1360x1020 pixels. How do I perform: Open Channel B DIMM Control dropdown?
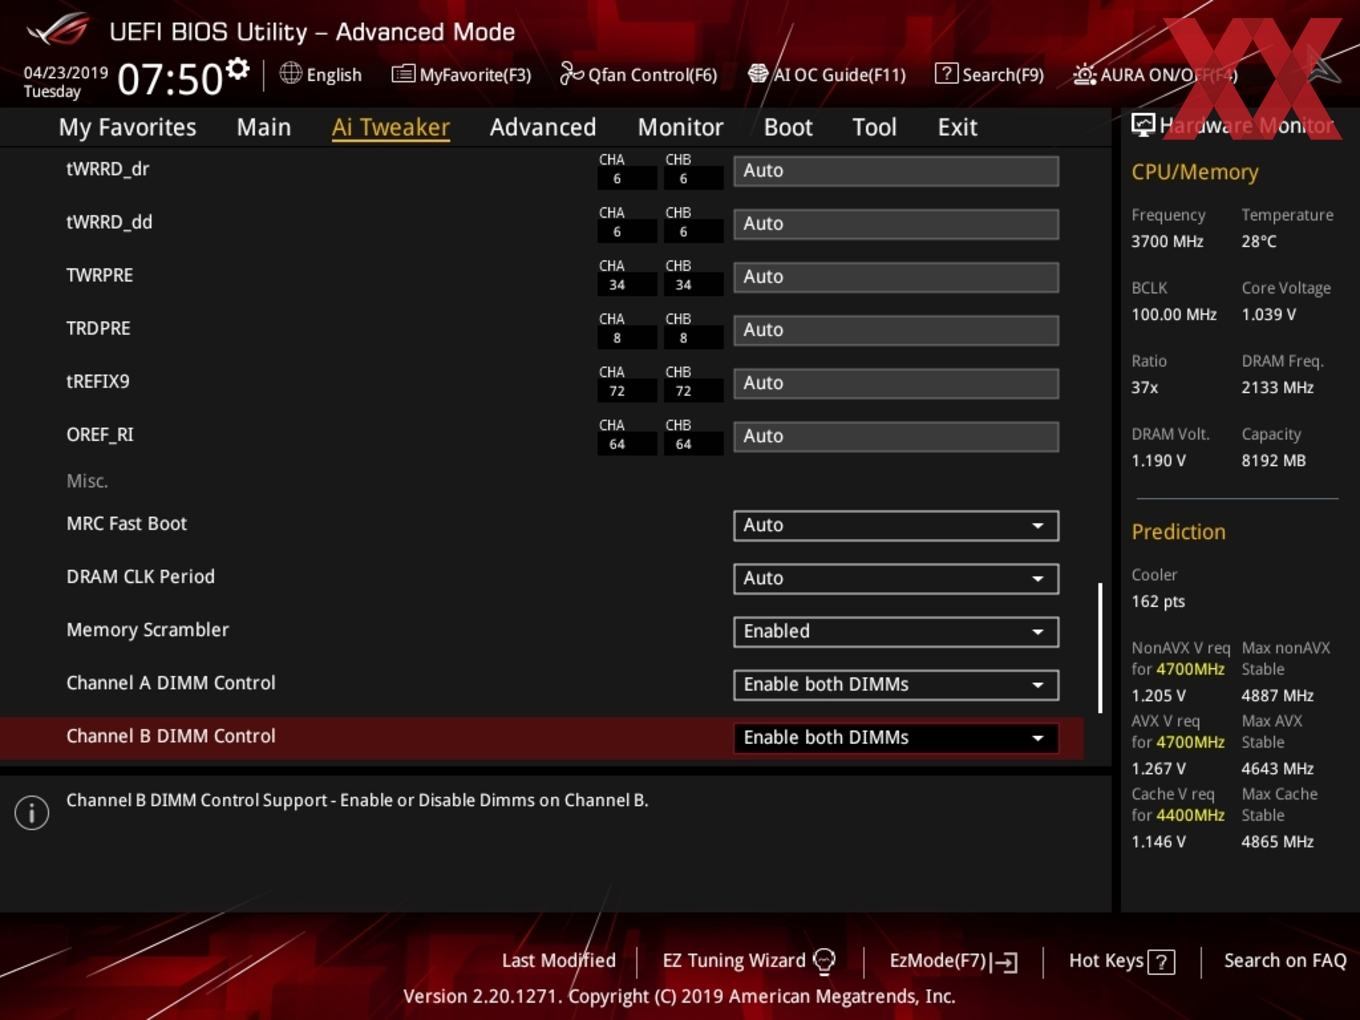(896, 737)
